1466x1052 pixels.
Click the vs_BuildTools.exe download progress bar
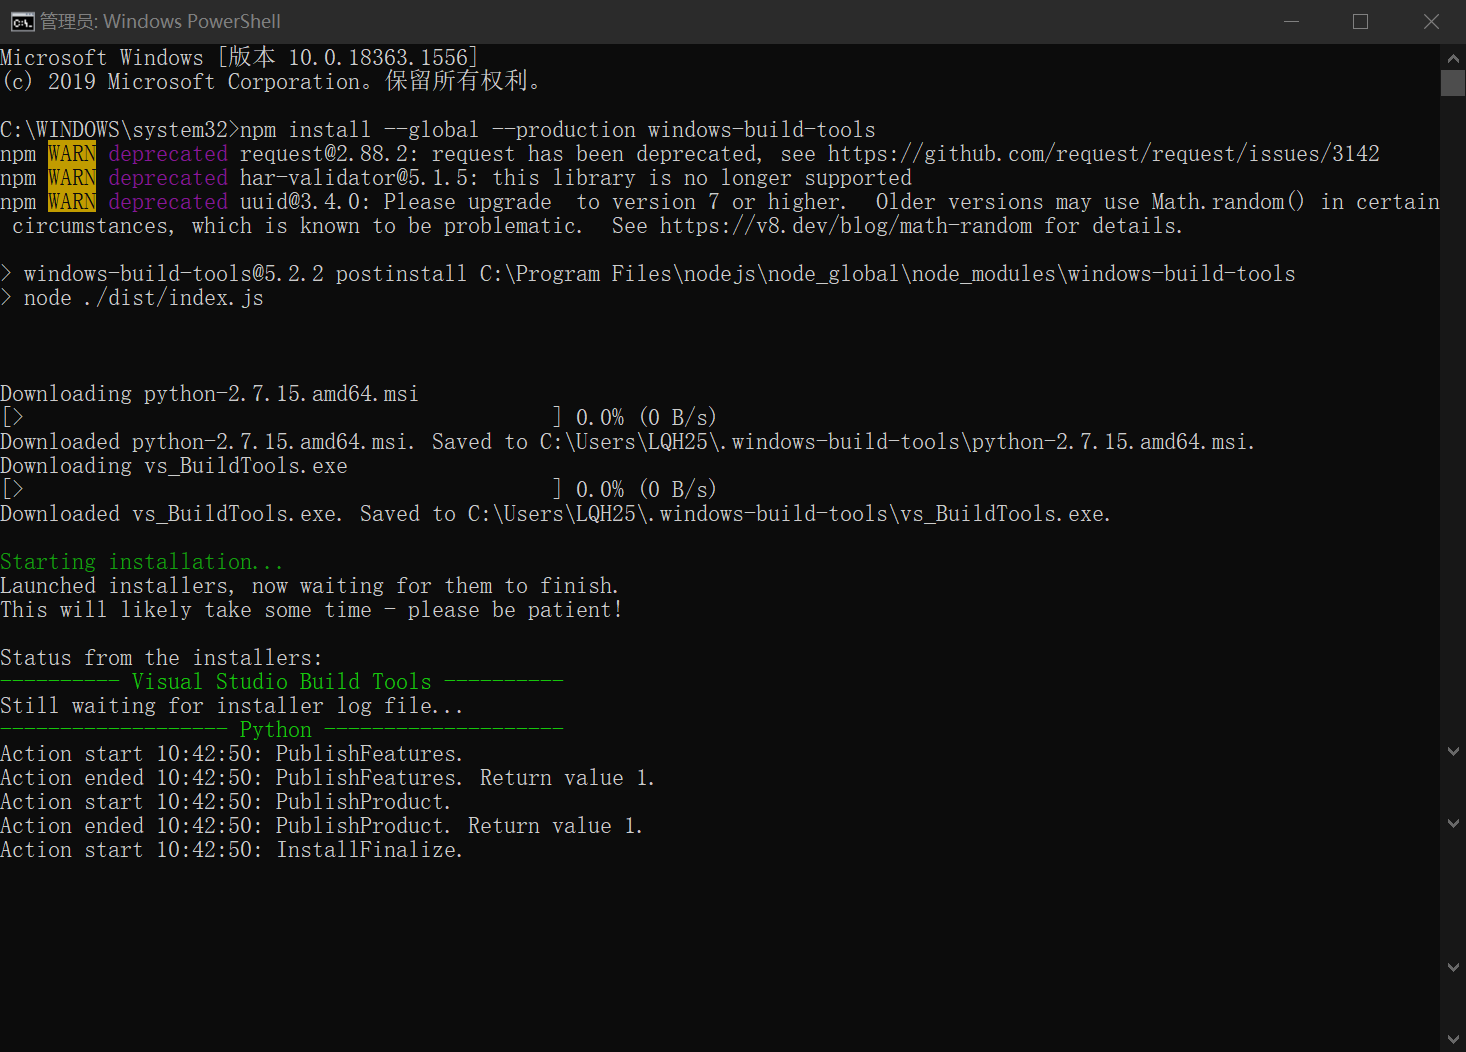(280, 489)
